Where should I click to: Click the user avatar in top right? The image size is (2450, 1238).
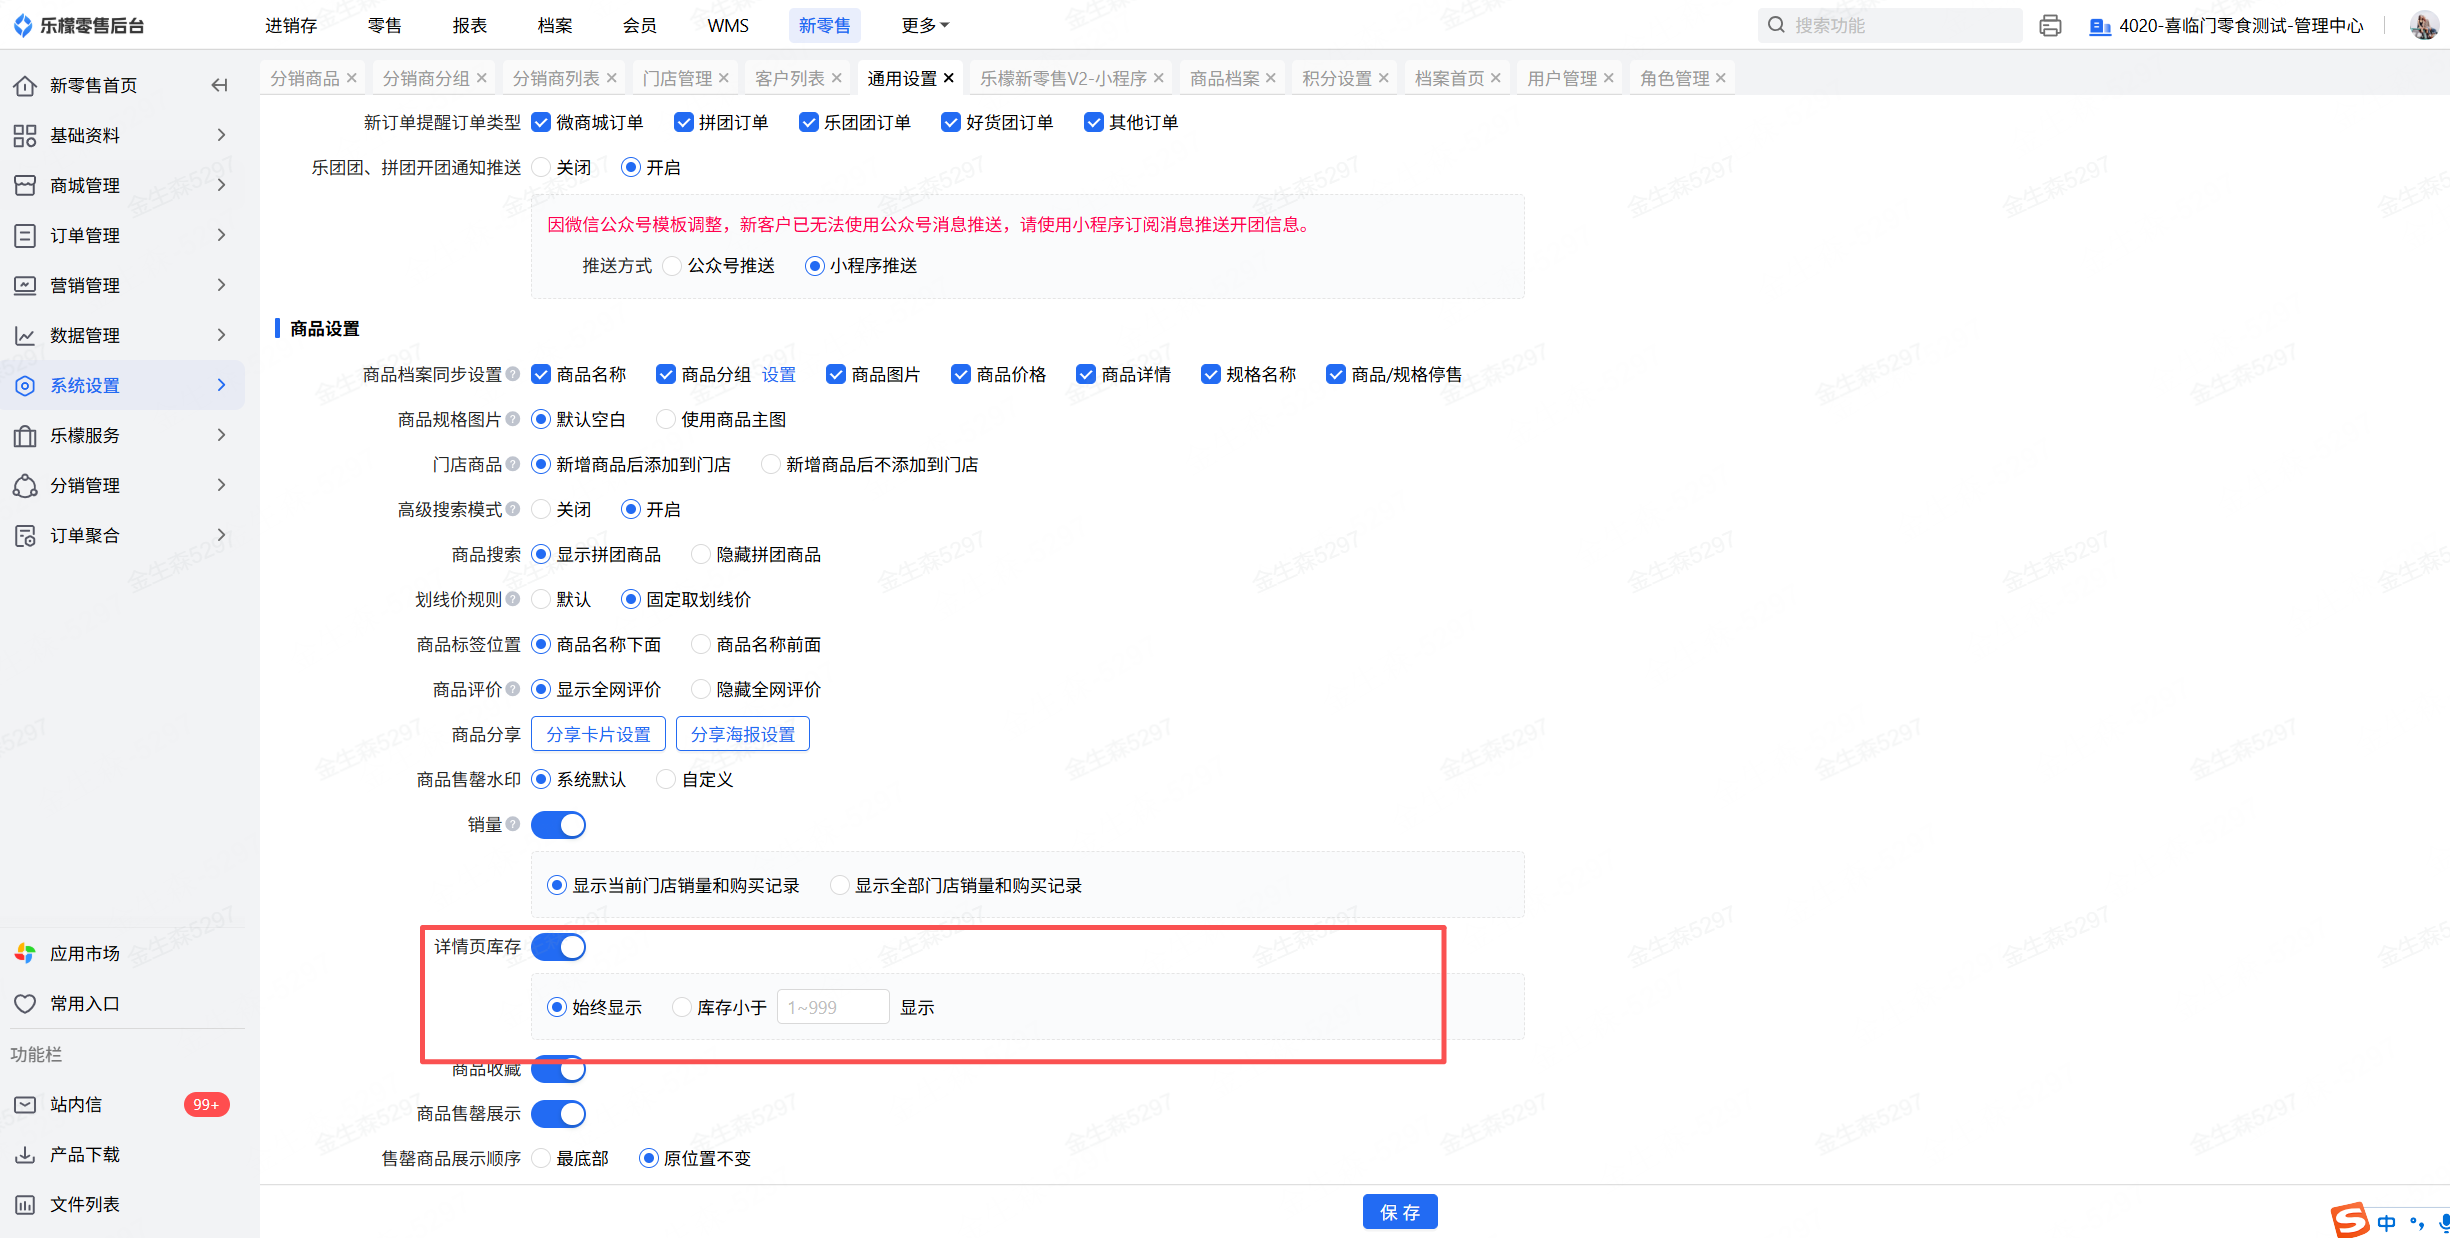pyautogui.click(x=2423, y=25)
